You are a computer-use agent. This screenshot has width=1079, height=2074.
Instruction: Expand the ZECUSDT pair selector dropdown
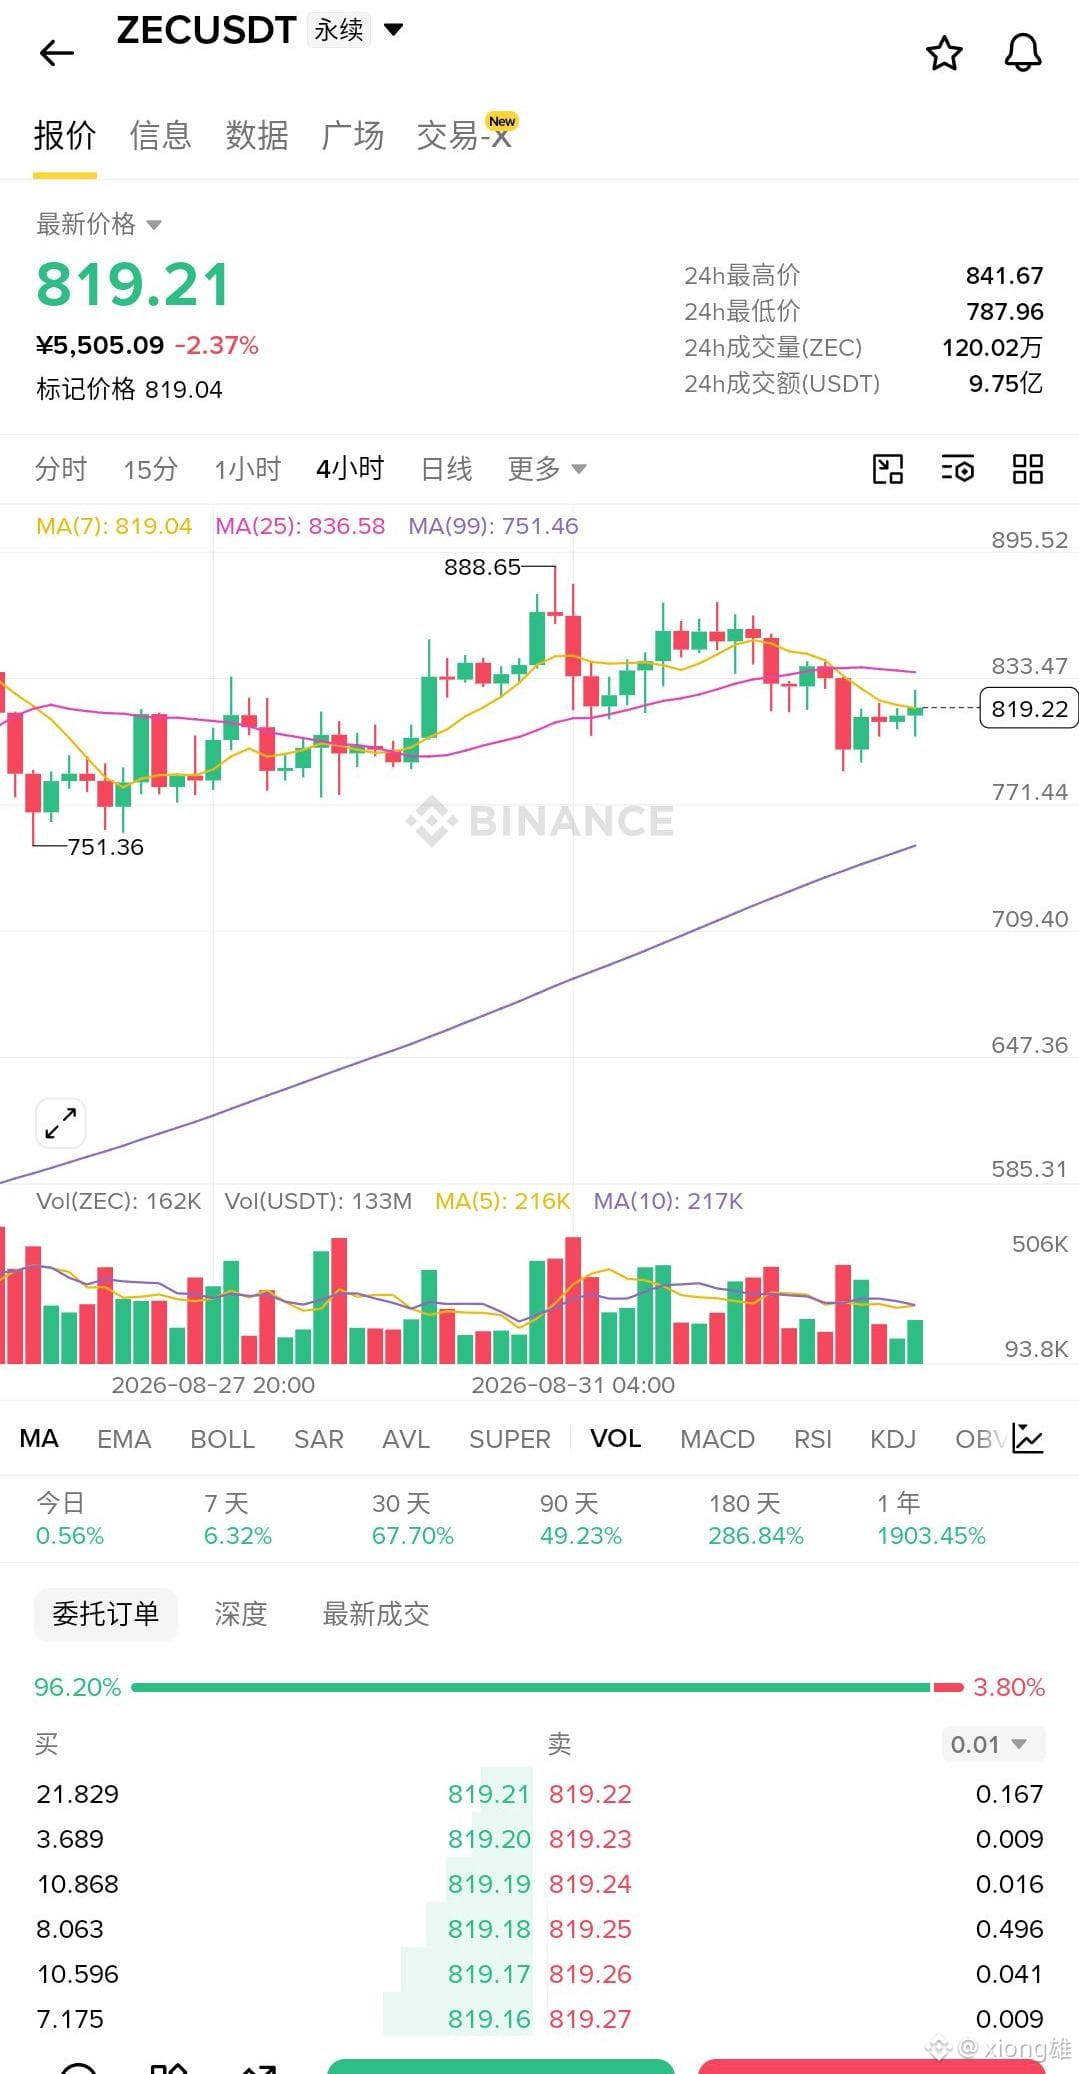coord(394,30)
